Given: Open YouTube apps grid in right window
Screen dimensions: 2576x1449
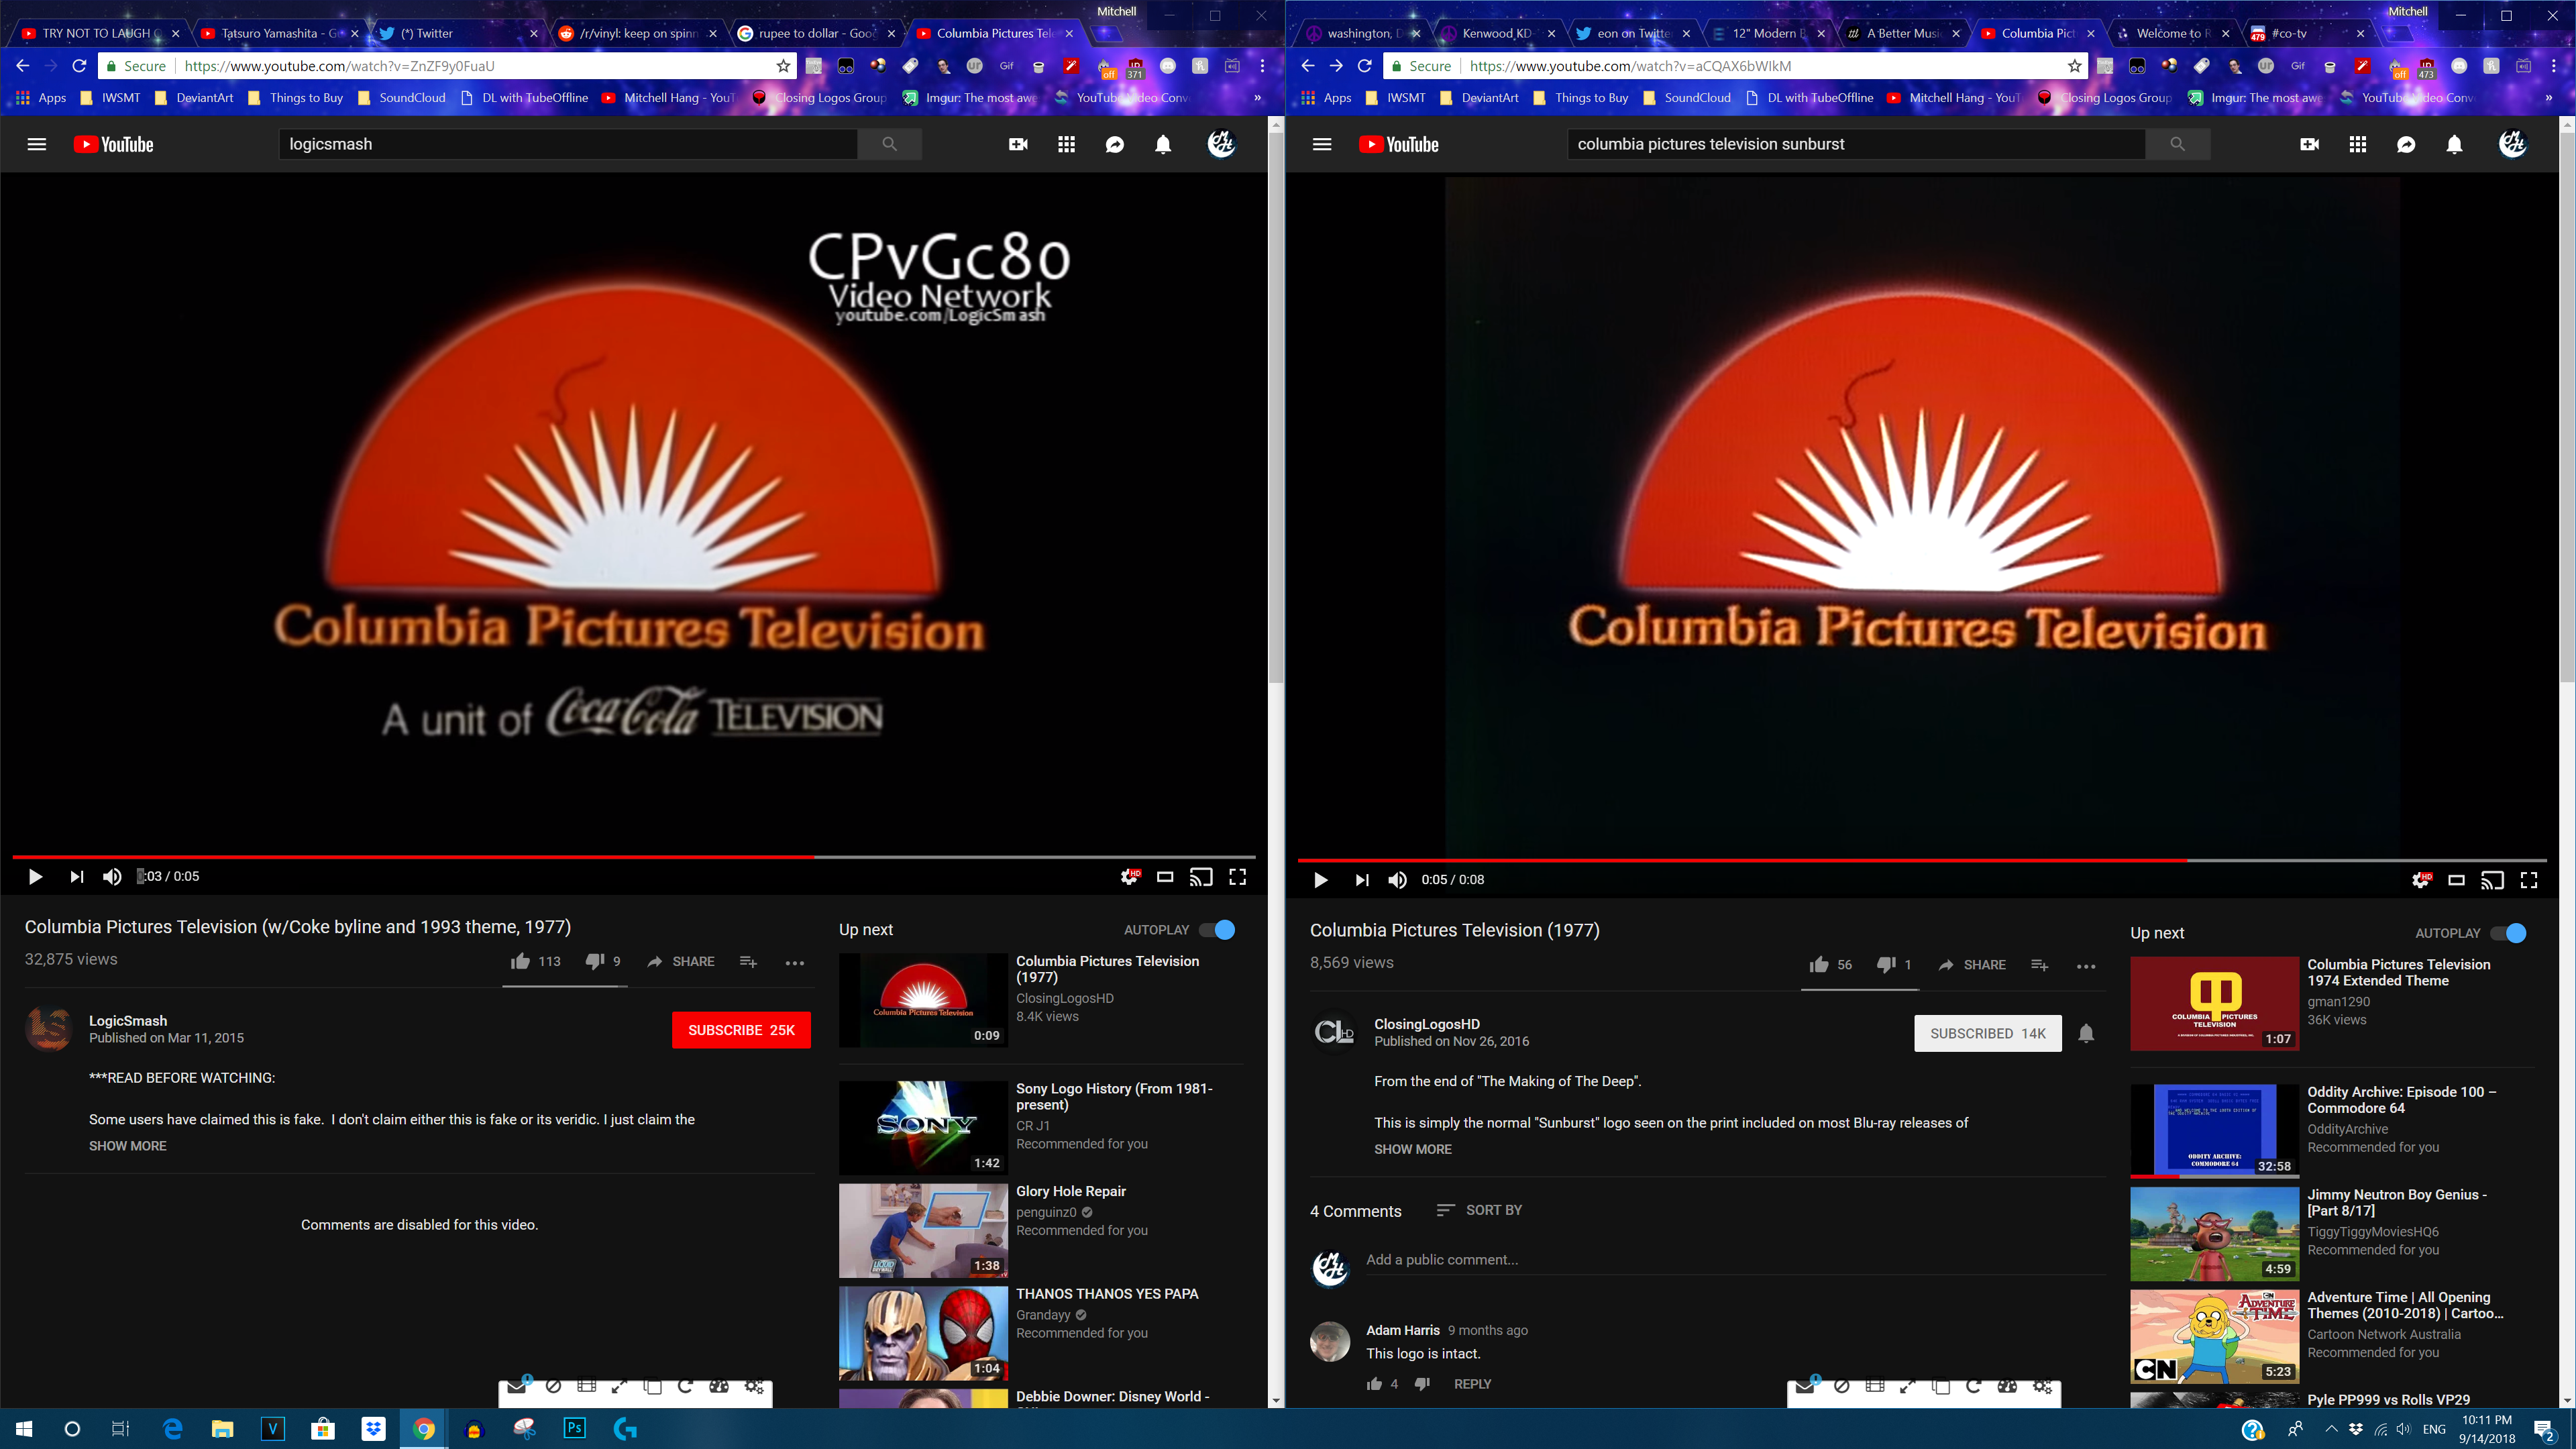Looking at the screenshot, I should click(2357, 145).
